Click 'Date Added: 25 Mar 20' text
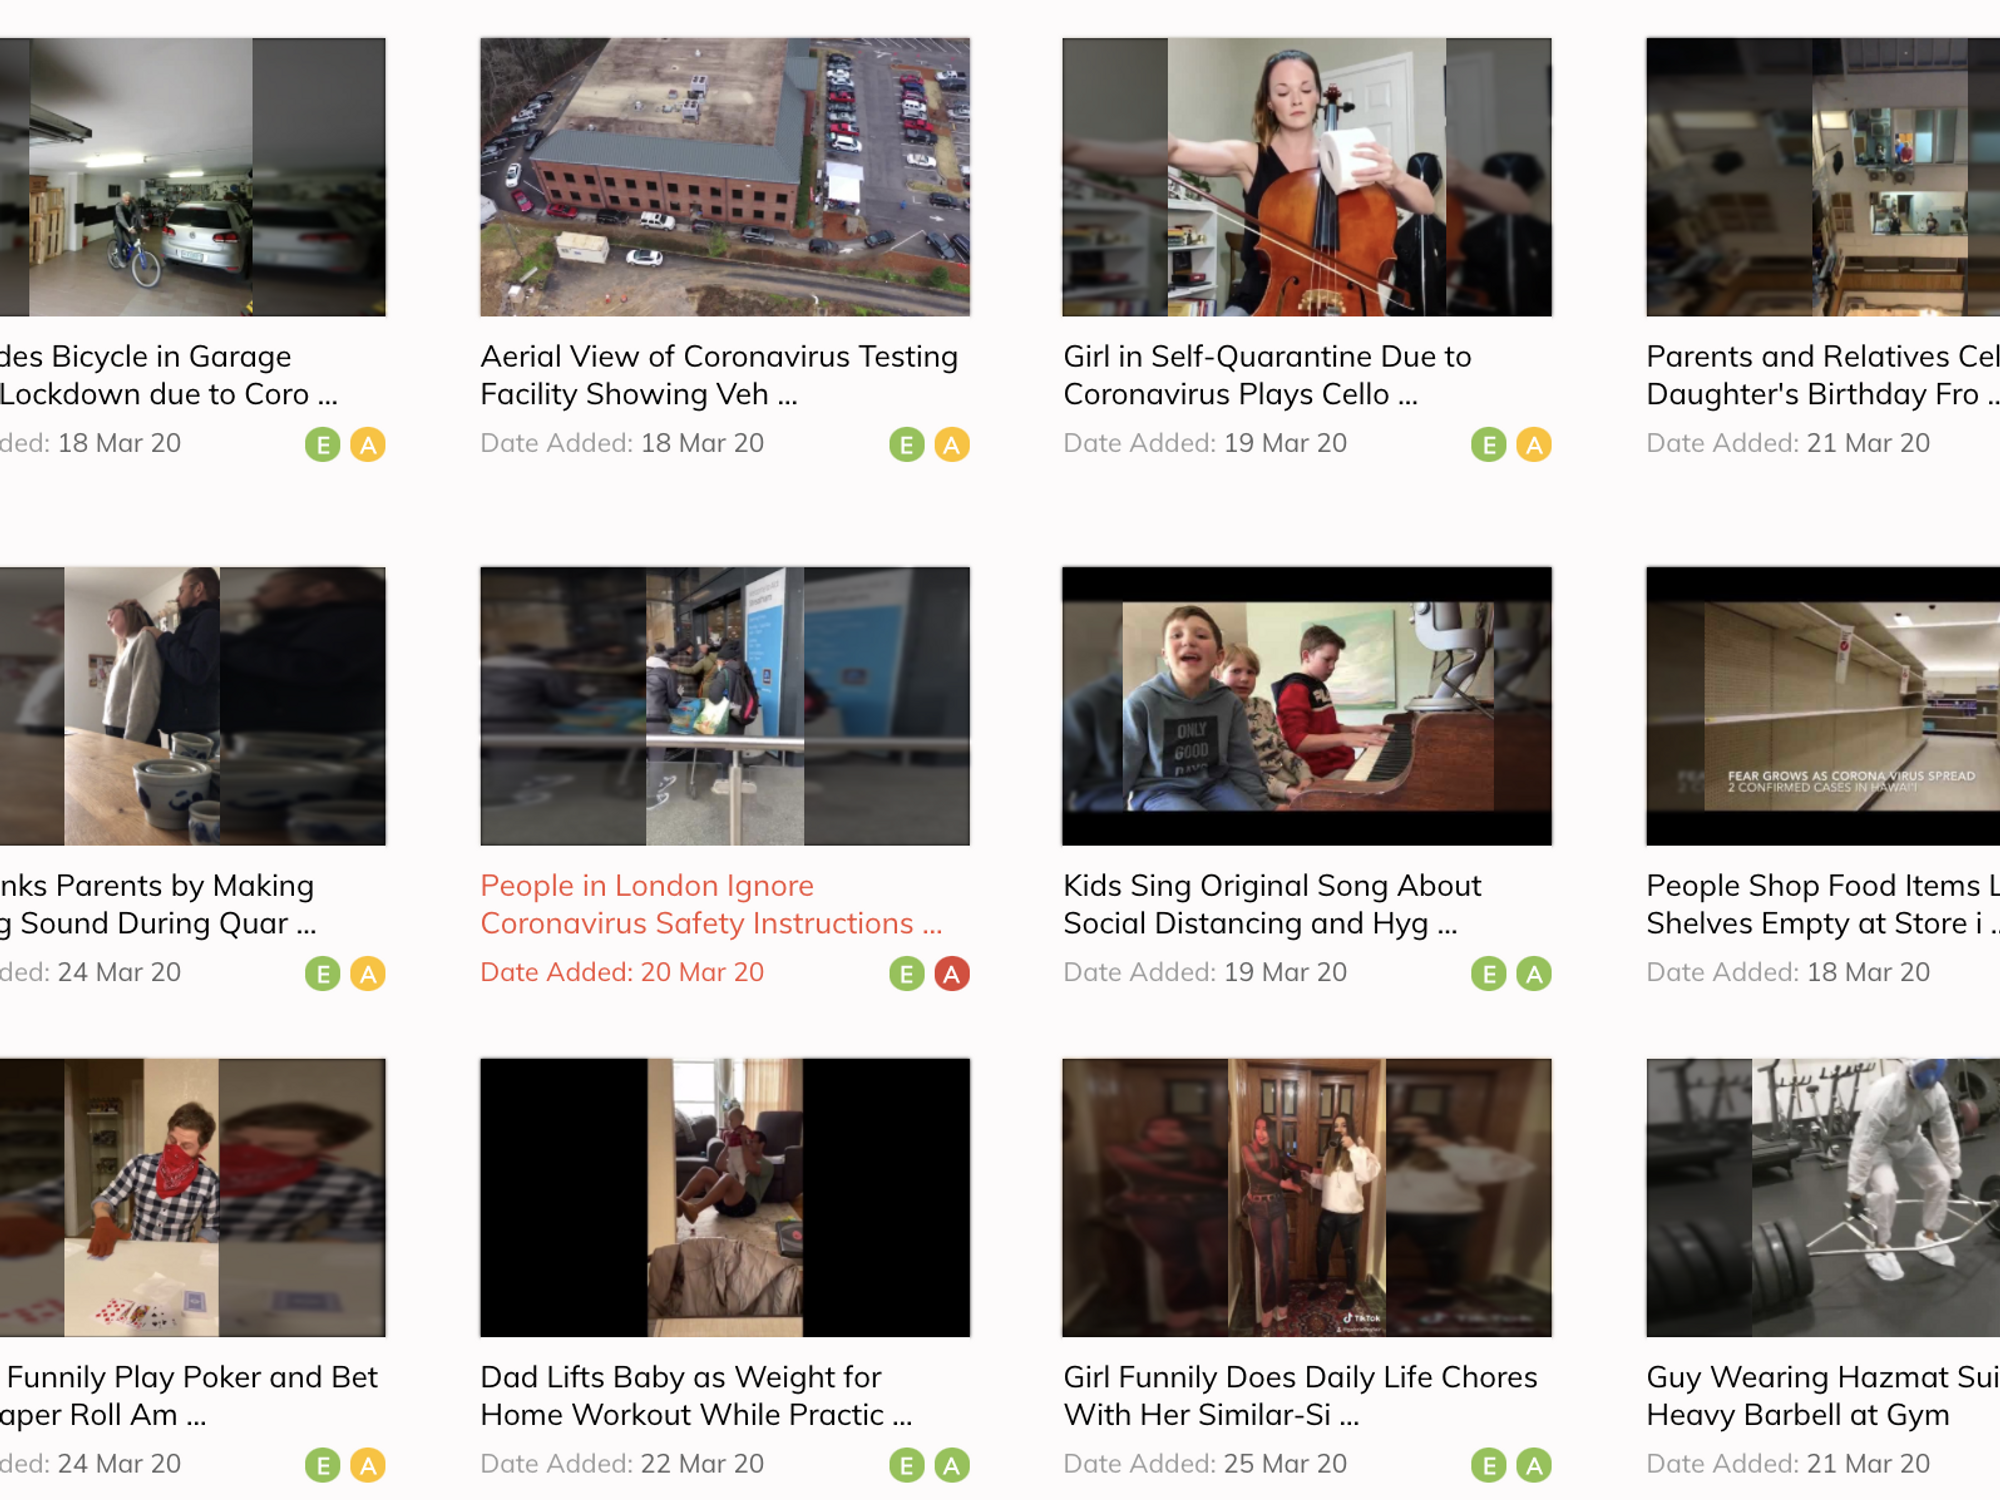This screenshot has width=2000, height=1500. click(1205, 1464)
